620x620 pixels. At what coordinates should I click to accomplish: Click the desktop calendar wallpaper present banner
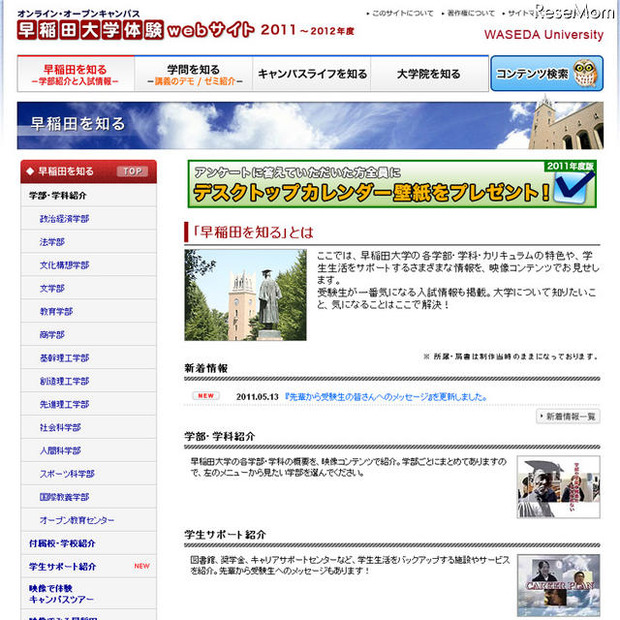392,184
